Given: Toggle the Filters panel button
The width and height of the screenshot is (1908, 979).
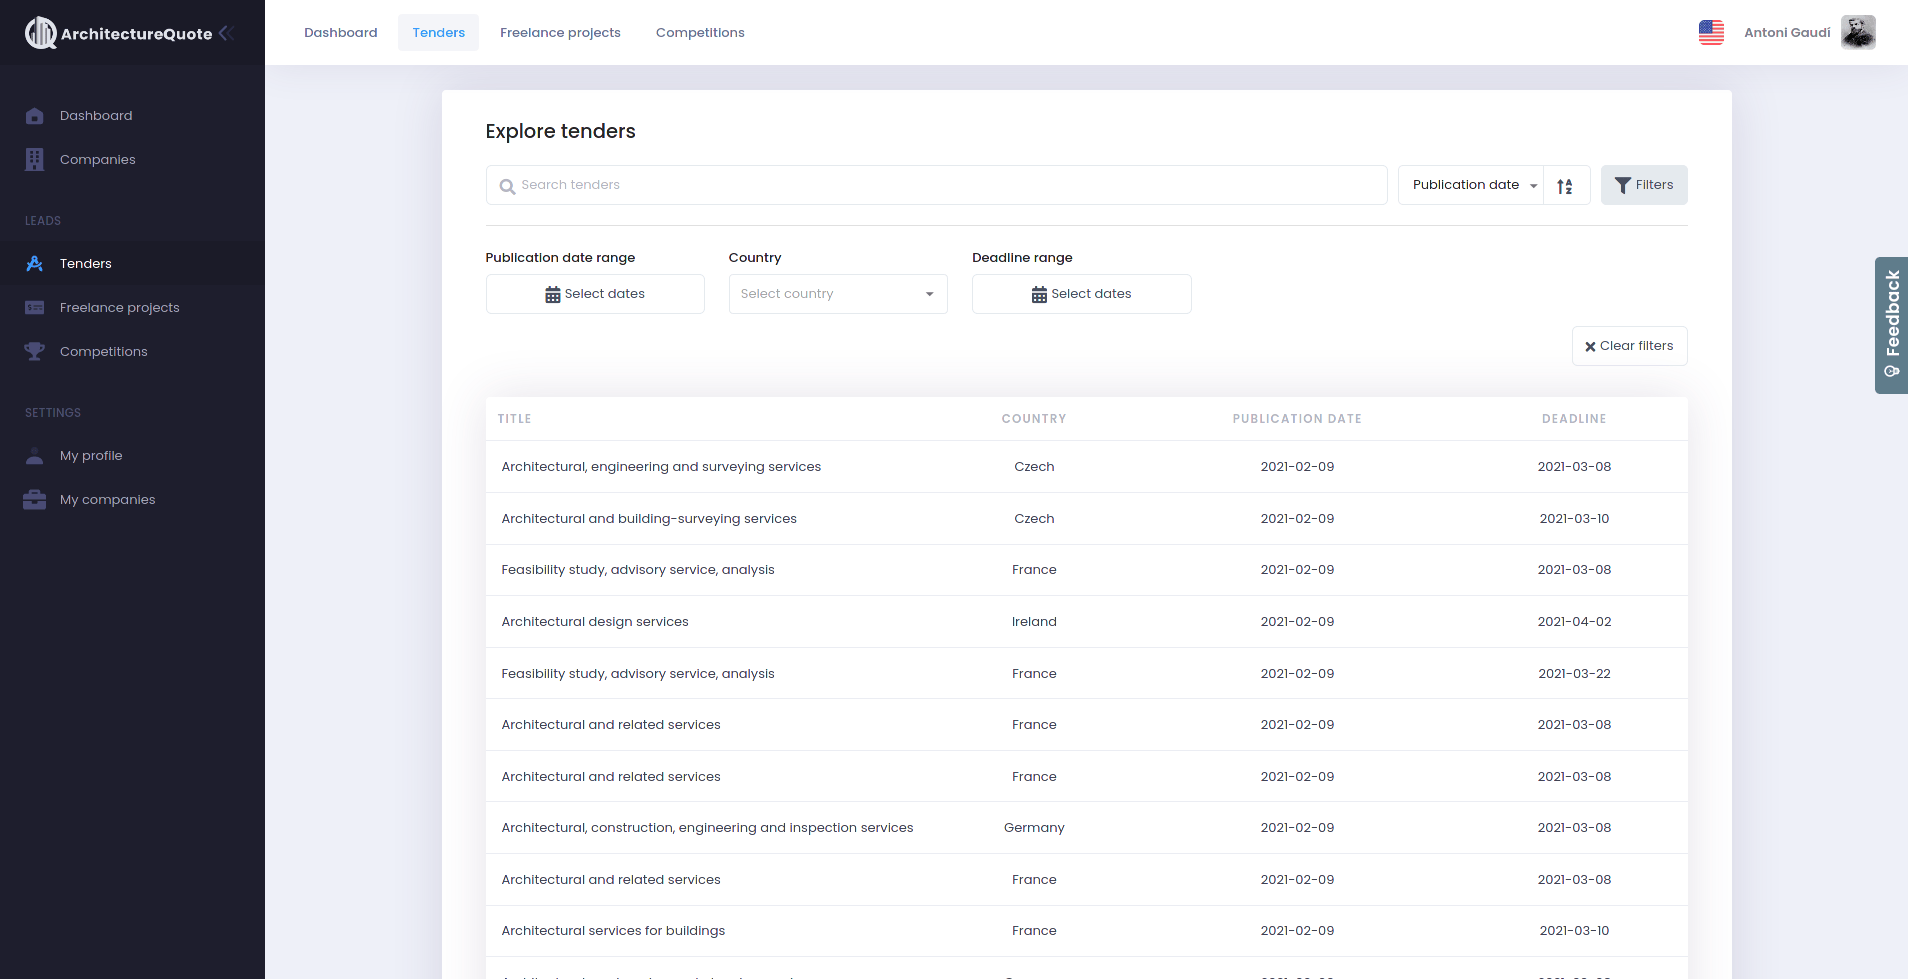Looking at the screenshot, I should tap(1643, 185).
